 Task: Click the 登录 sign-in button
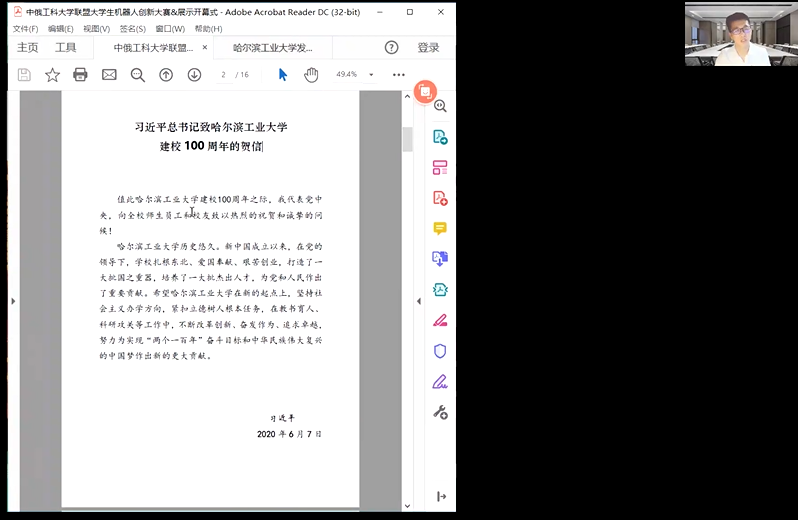[428, 47]
